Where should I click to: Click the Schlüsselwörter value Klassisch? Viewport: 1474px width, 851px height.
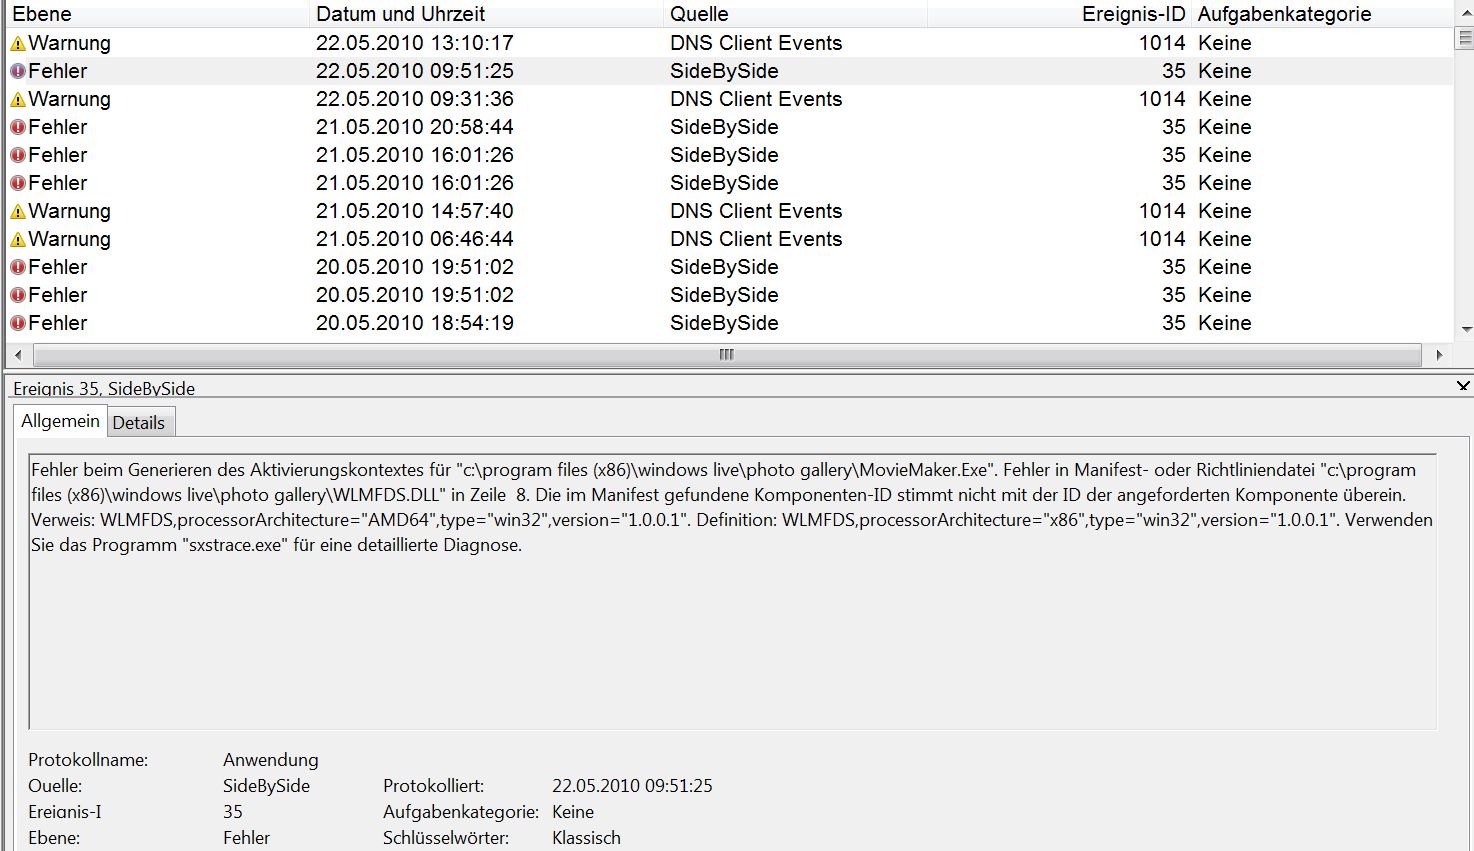pos(586,838)
